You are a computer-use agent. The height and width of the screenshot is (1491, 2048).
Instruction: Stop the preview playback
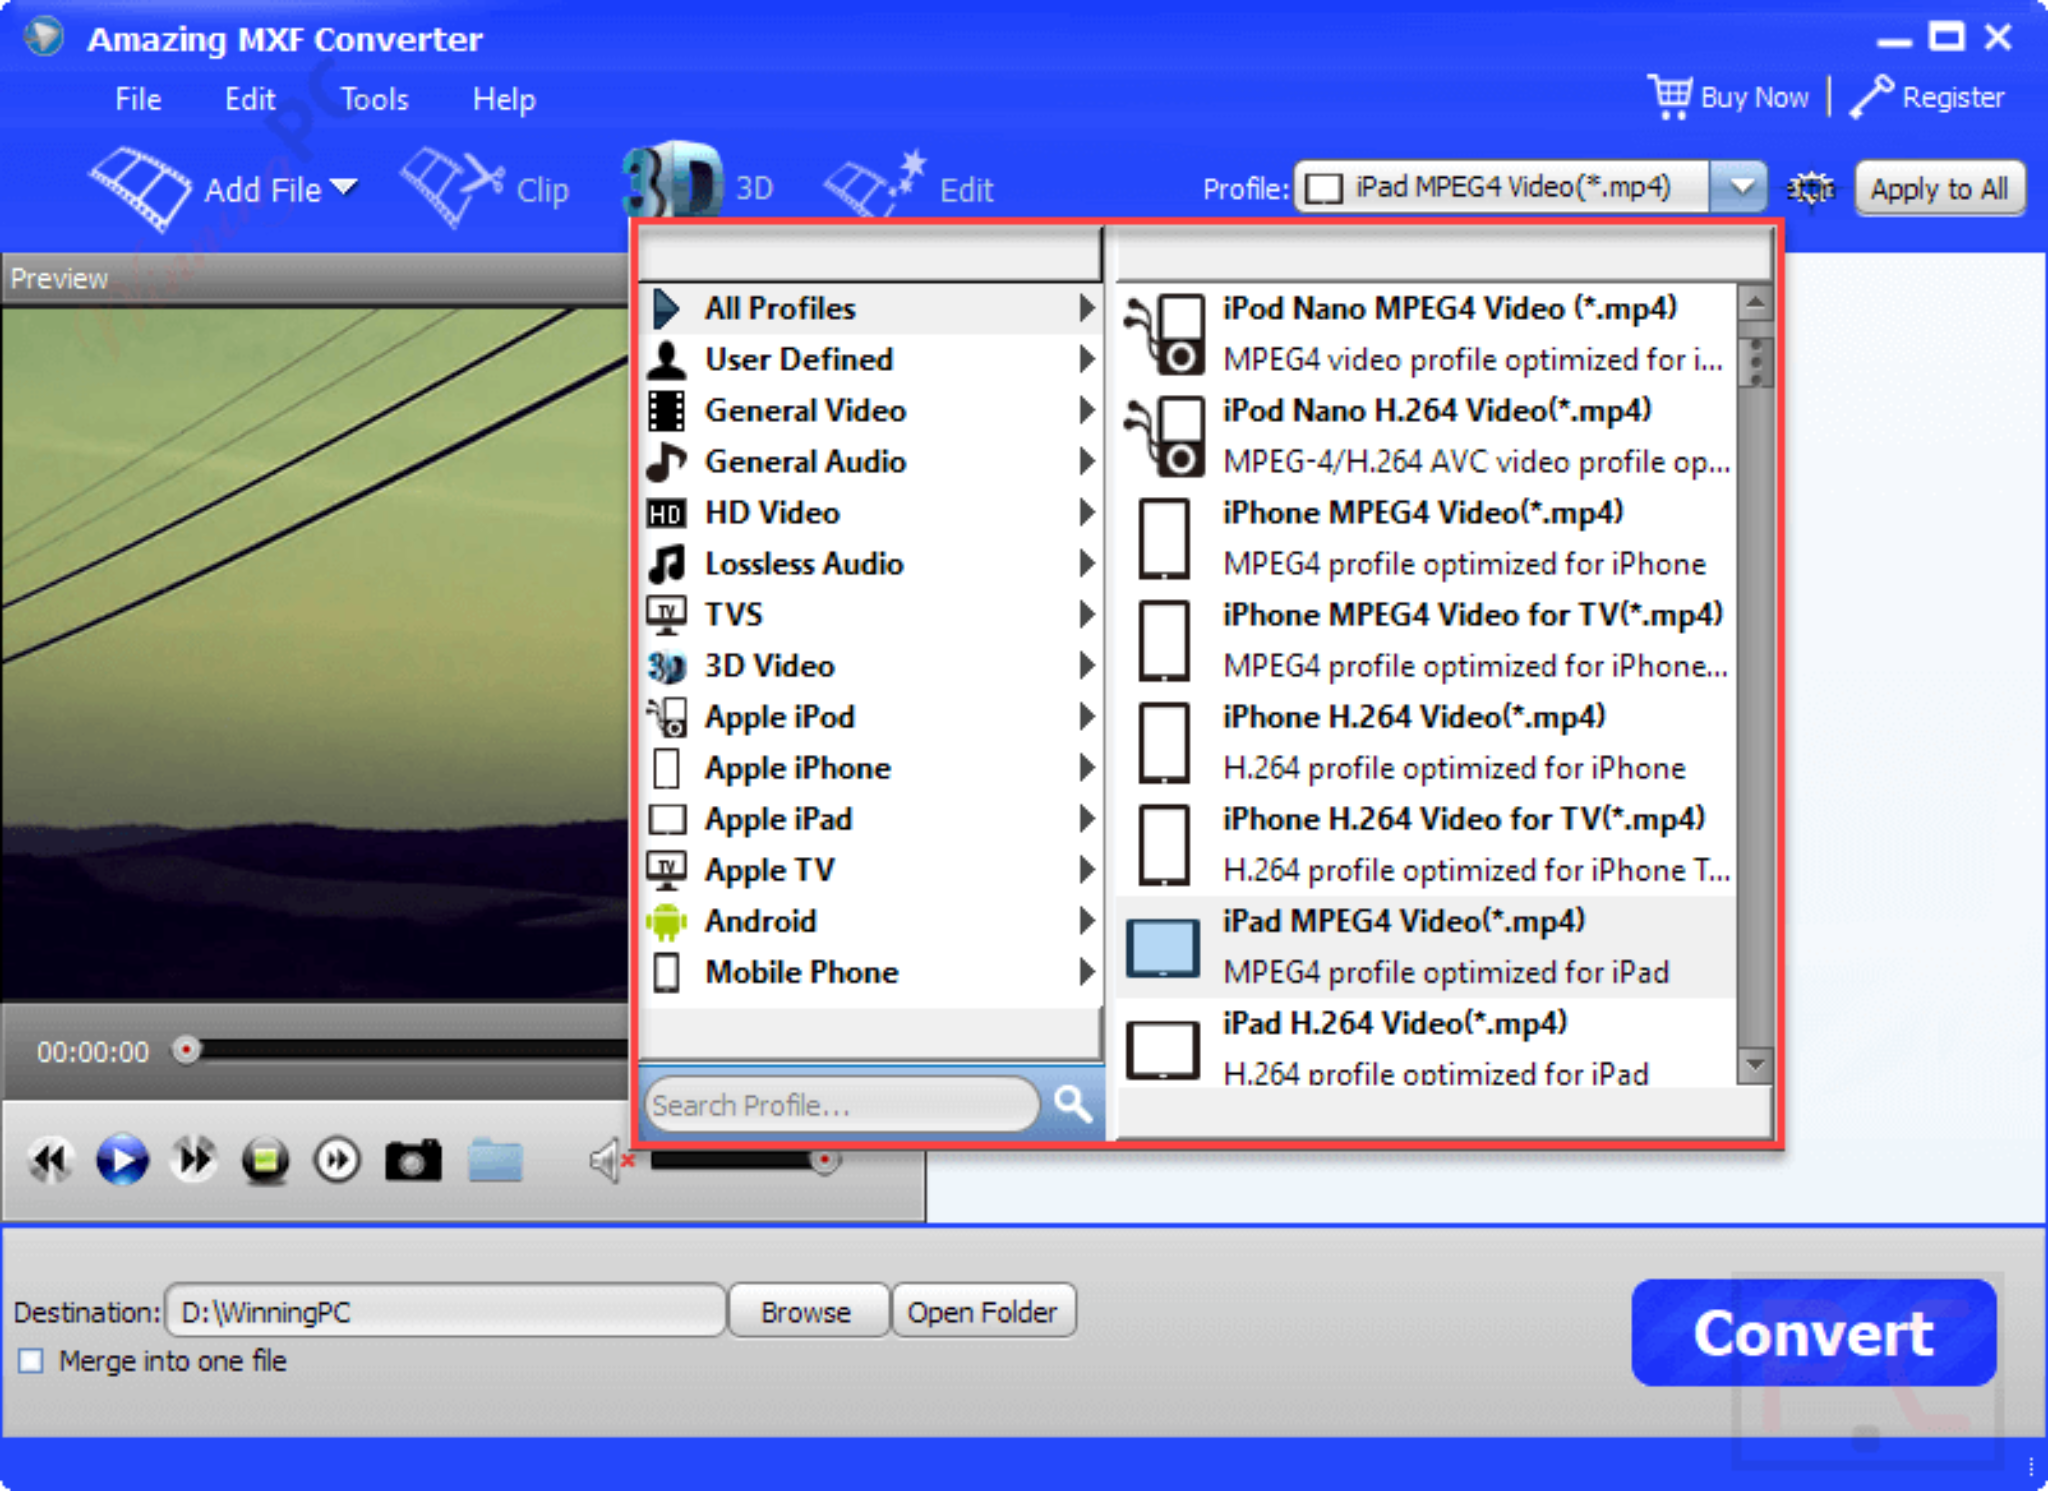[x=265, y=1160]
